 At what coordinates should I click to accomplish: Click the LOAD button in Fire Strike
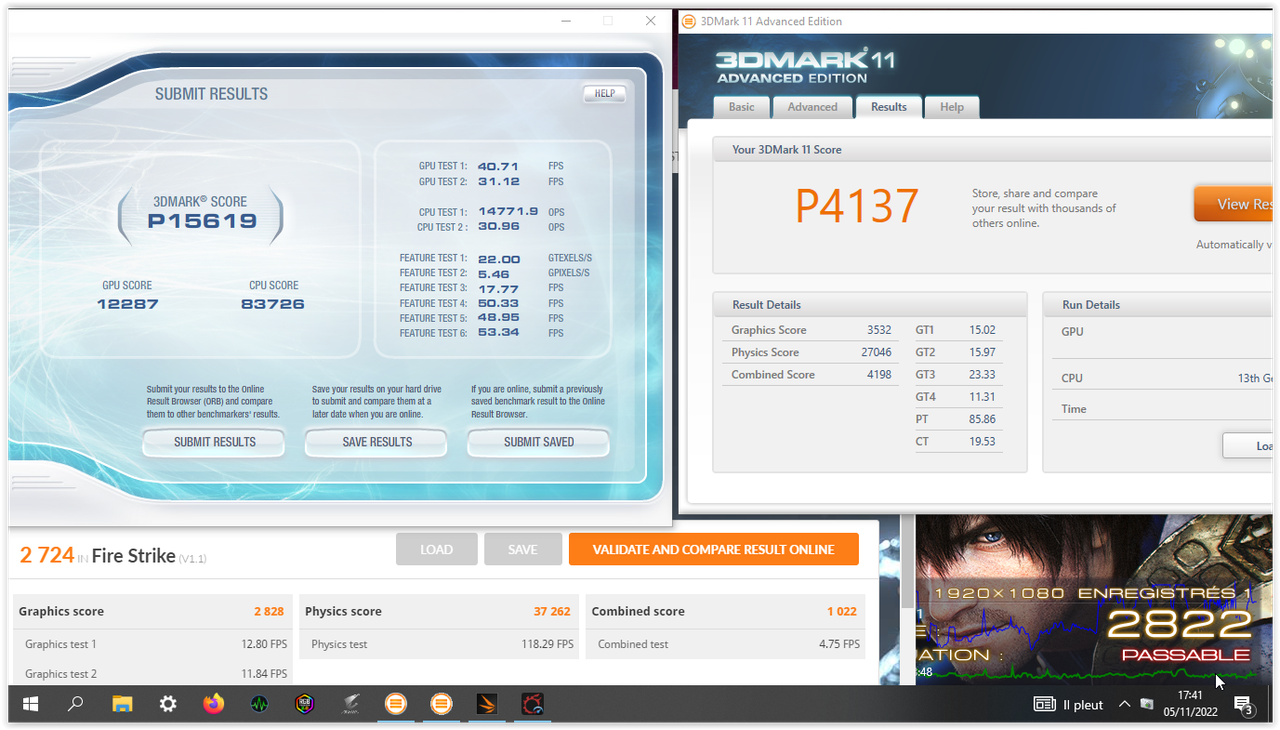click(x=436, y=549)
